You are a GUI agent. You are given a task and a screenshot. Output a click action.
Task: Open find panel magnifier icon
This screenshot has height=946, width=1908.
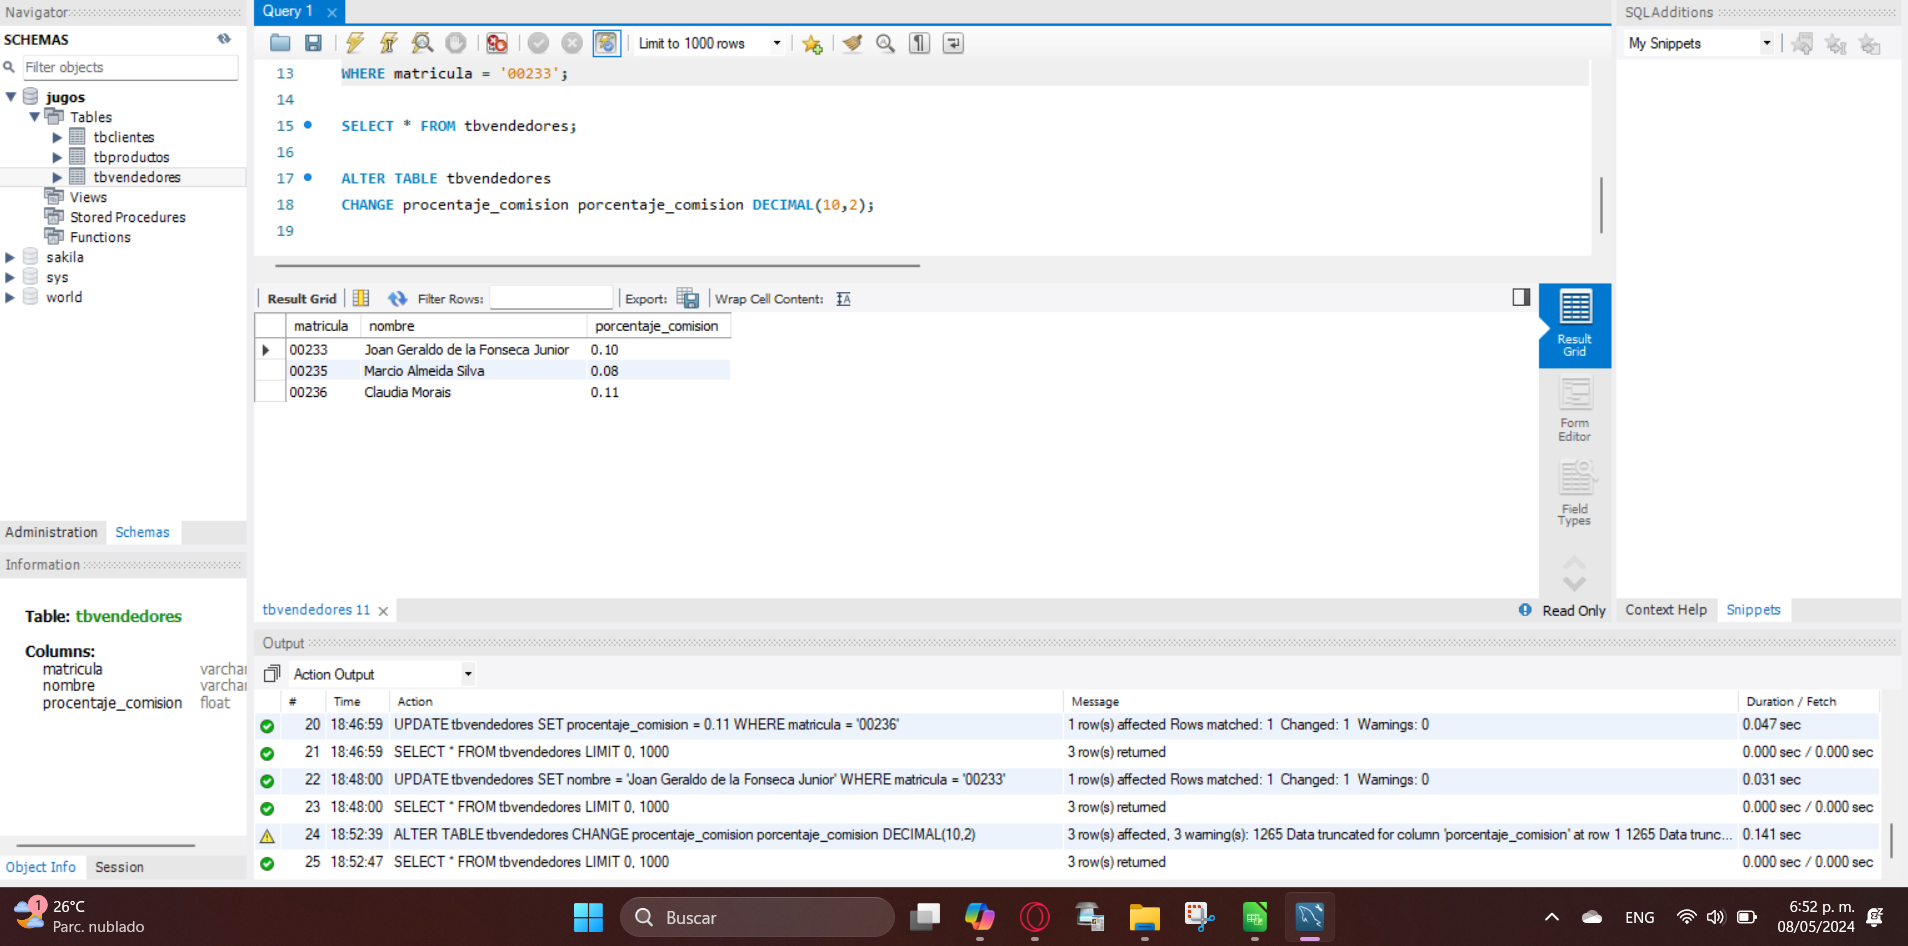point(885,43)
